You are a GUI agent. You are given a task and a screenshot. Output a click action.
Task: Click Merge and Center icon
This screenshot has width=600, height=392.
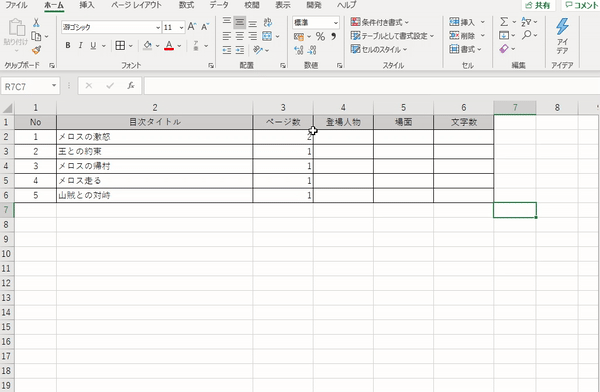coord(267,36)
